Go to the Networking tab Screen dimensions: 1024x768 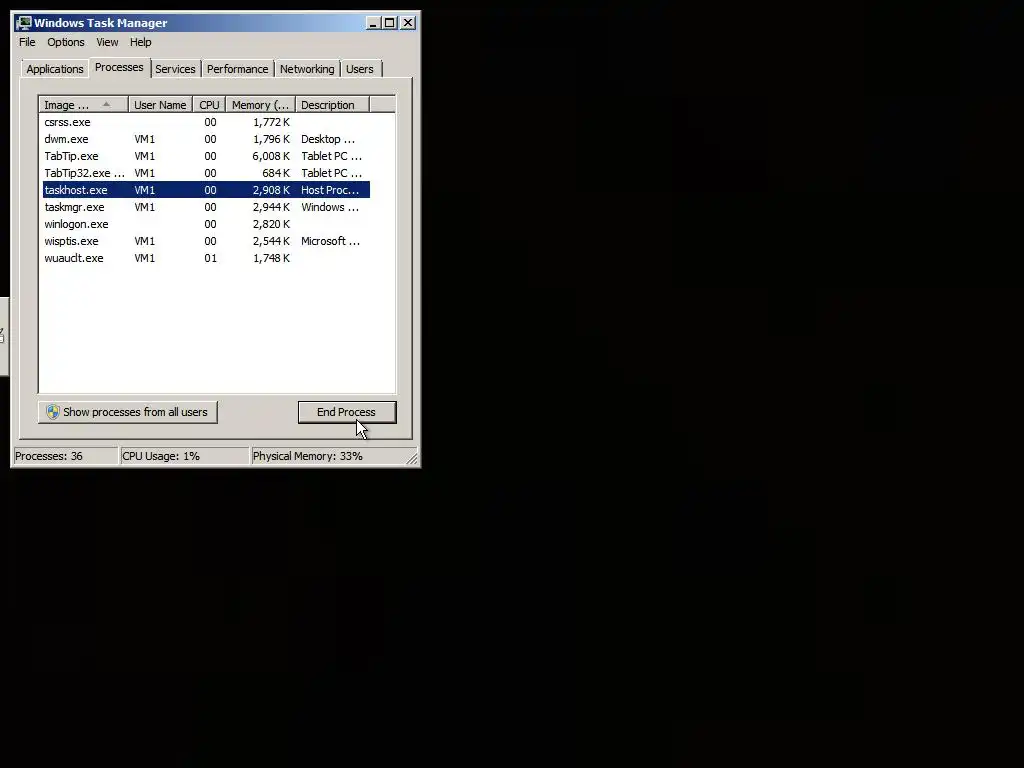tap(307, 69)
